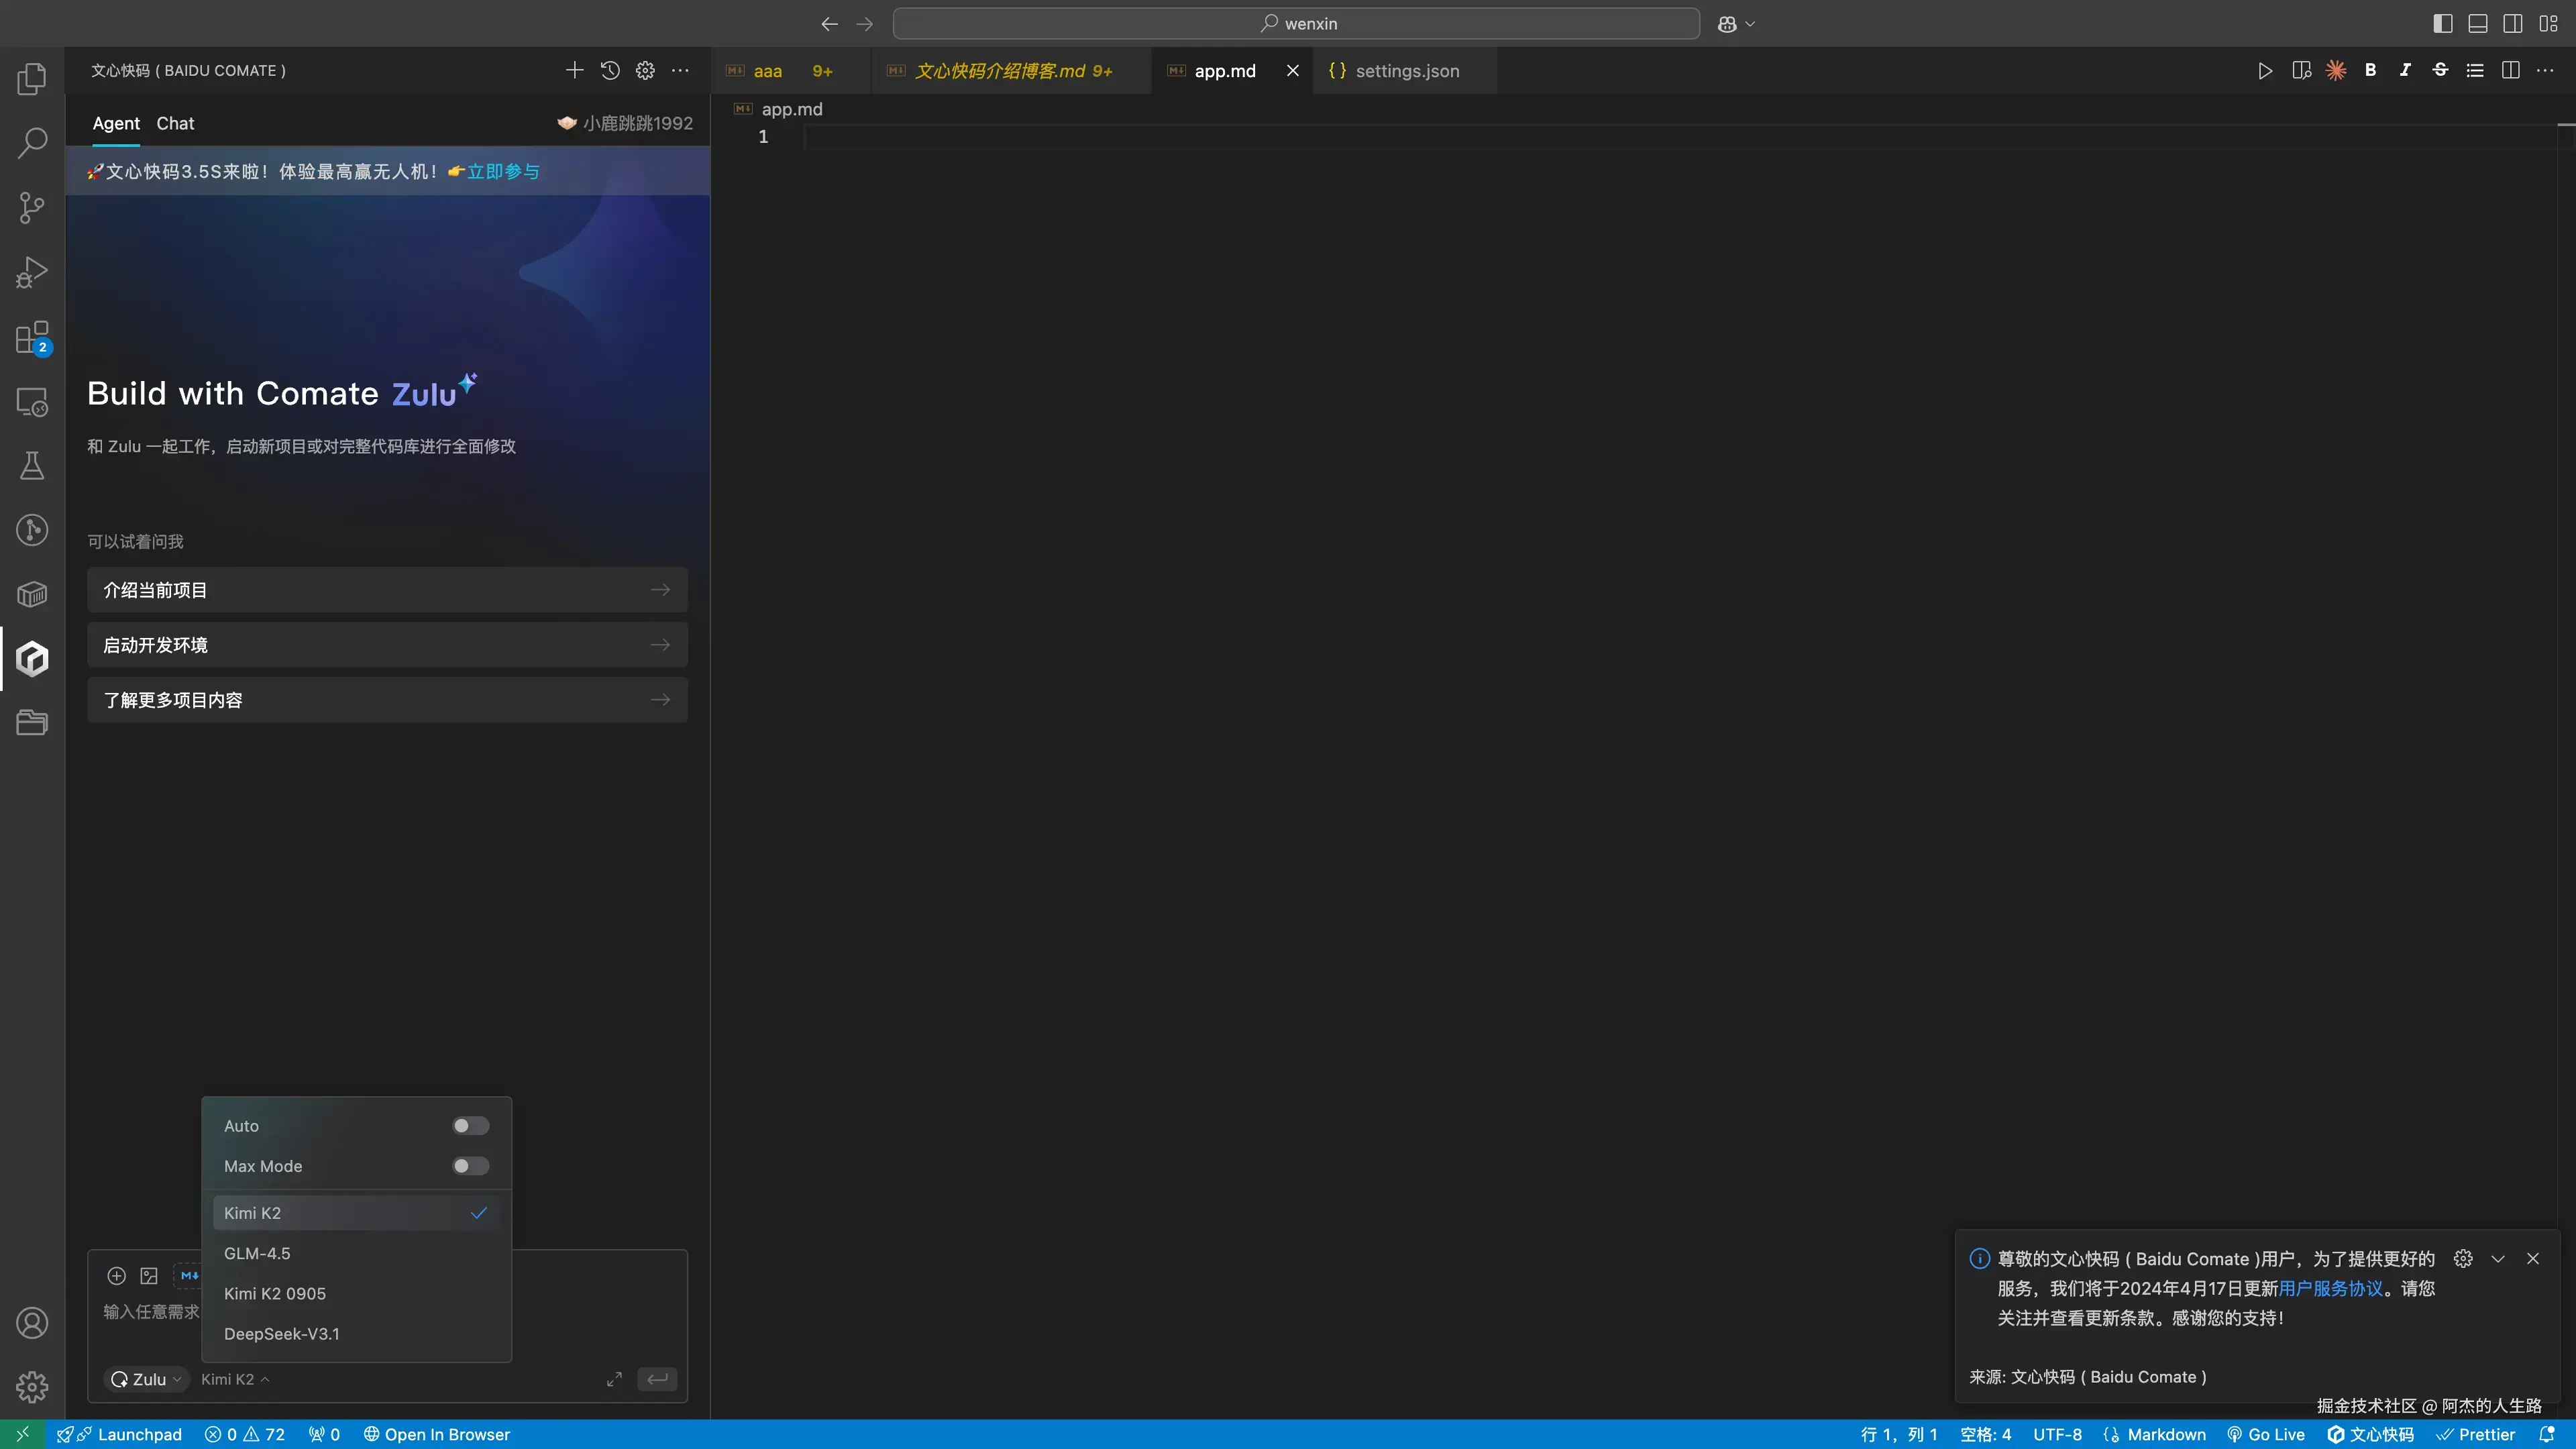The height and width of the screenshot is (1449, 2576).
Task: Toggle the primary side bar layout icon
Action: point(2443,23)
